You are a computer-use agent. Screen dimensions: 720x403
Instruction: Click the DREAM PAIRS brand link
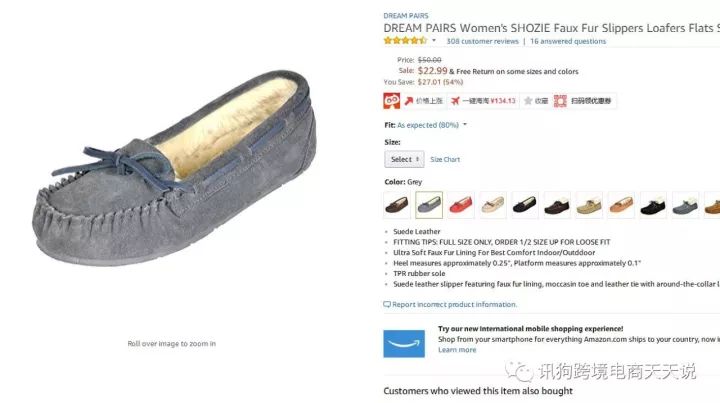point(406,16)
